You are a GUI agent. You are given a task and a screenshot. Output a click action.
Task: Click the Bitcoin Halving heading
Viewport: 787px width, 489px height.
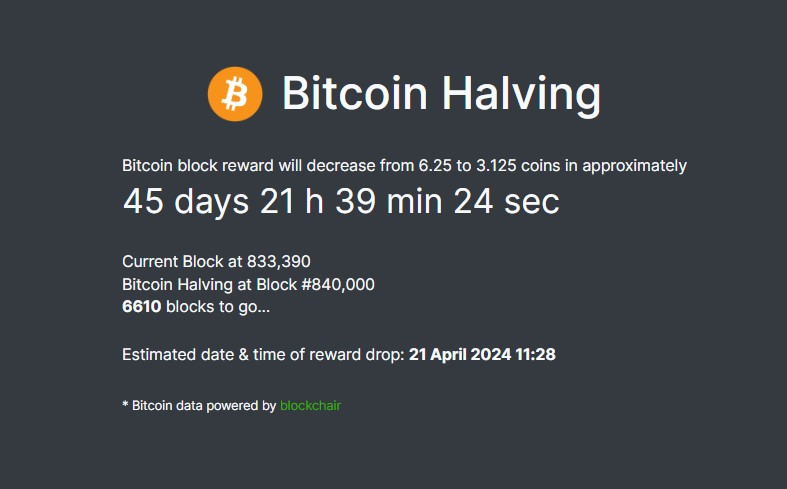pyautogui.click(x=441, y=94)
